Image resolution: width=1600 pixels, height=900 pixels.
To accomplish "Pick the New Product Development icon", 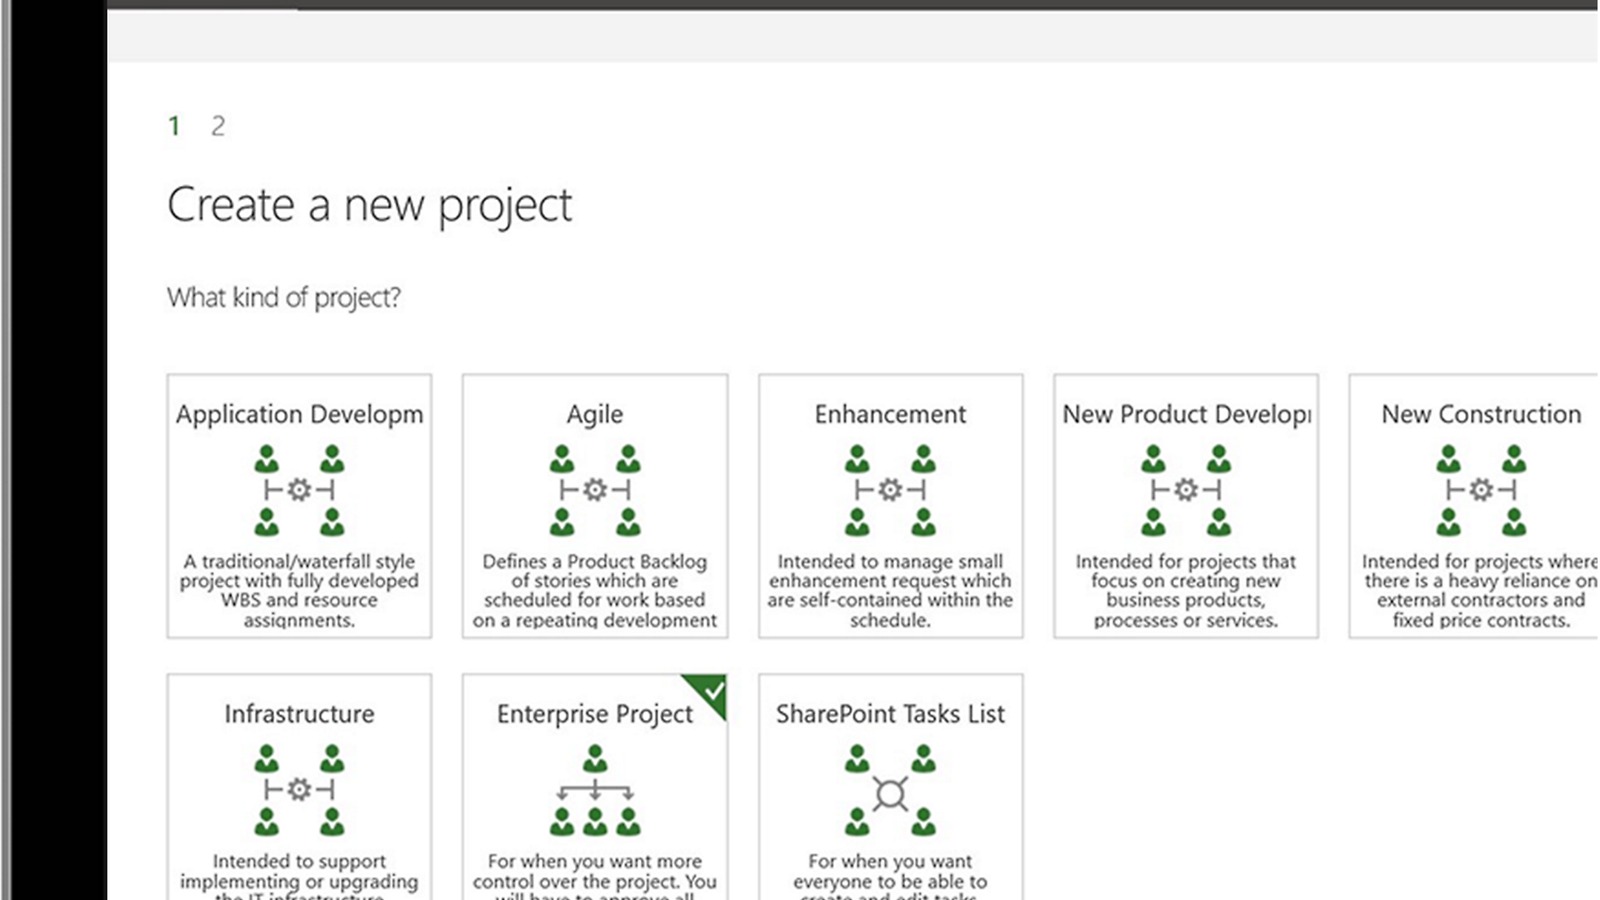I will click(x=1186, y=490).
